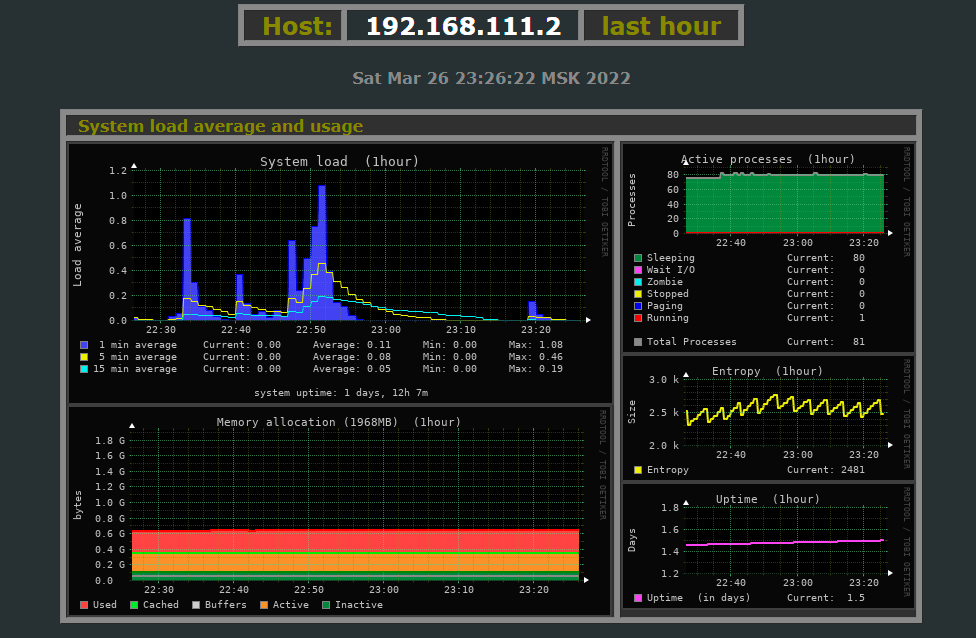Click the 192.168.111.2 host address field
The height and width of the screenshot is (638, 976).
[x=463, y=26]
